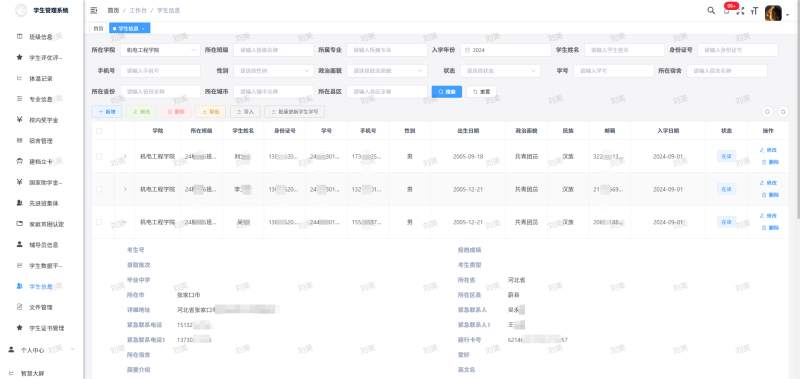This screenshot has width=800, height=379.
Task: Check the second table row checkbox
Action: pyautogui.click(x=99, y=189)
